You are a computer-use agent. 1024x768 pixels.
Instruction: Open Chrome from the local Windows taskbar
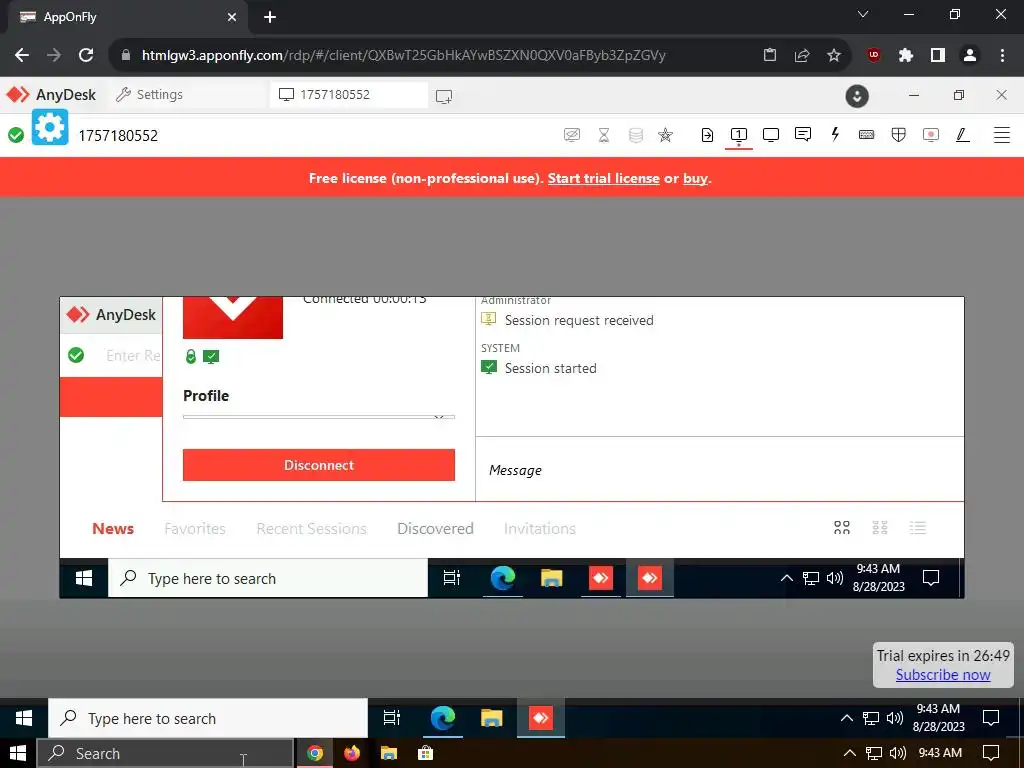[315, 754]
